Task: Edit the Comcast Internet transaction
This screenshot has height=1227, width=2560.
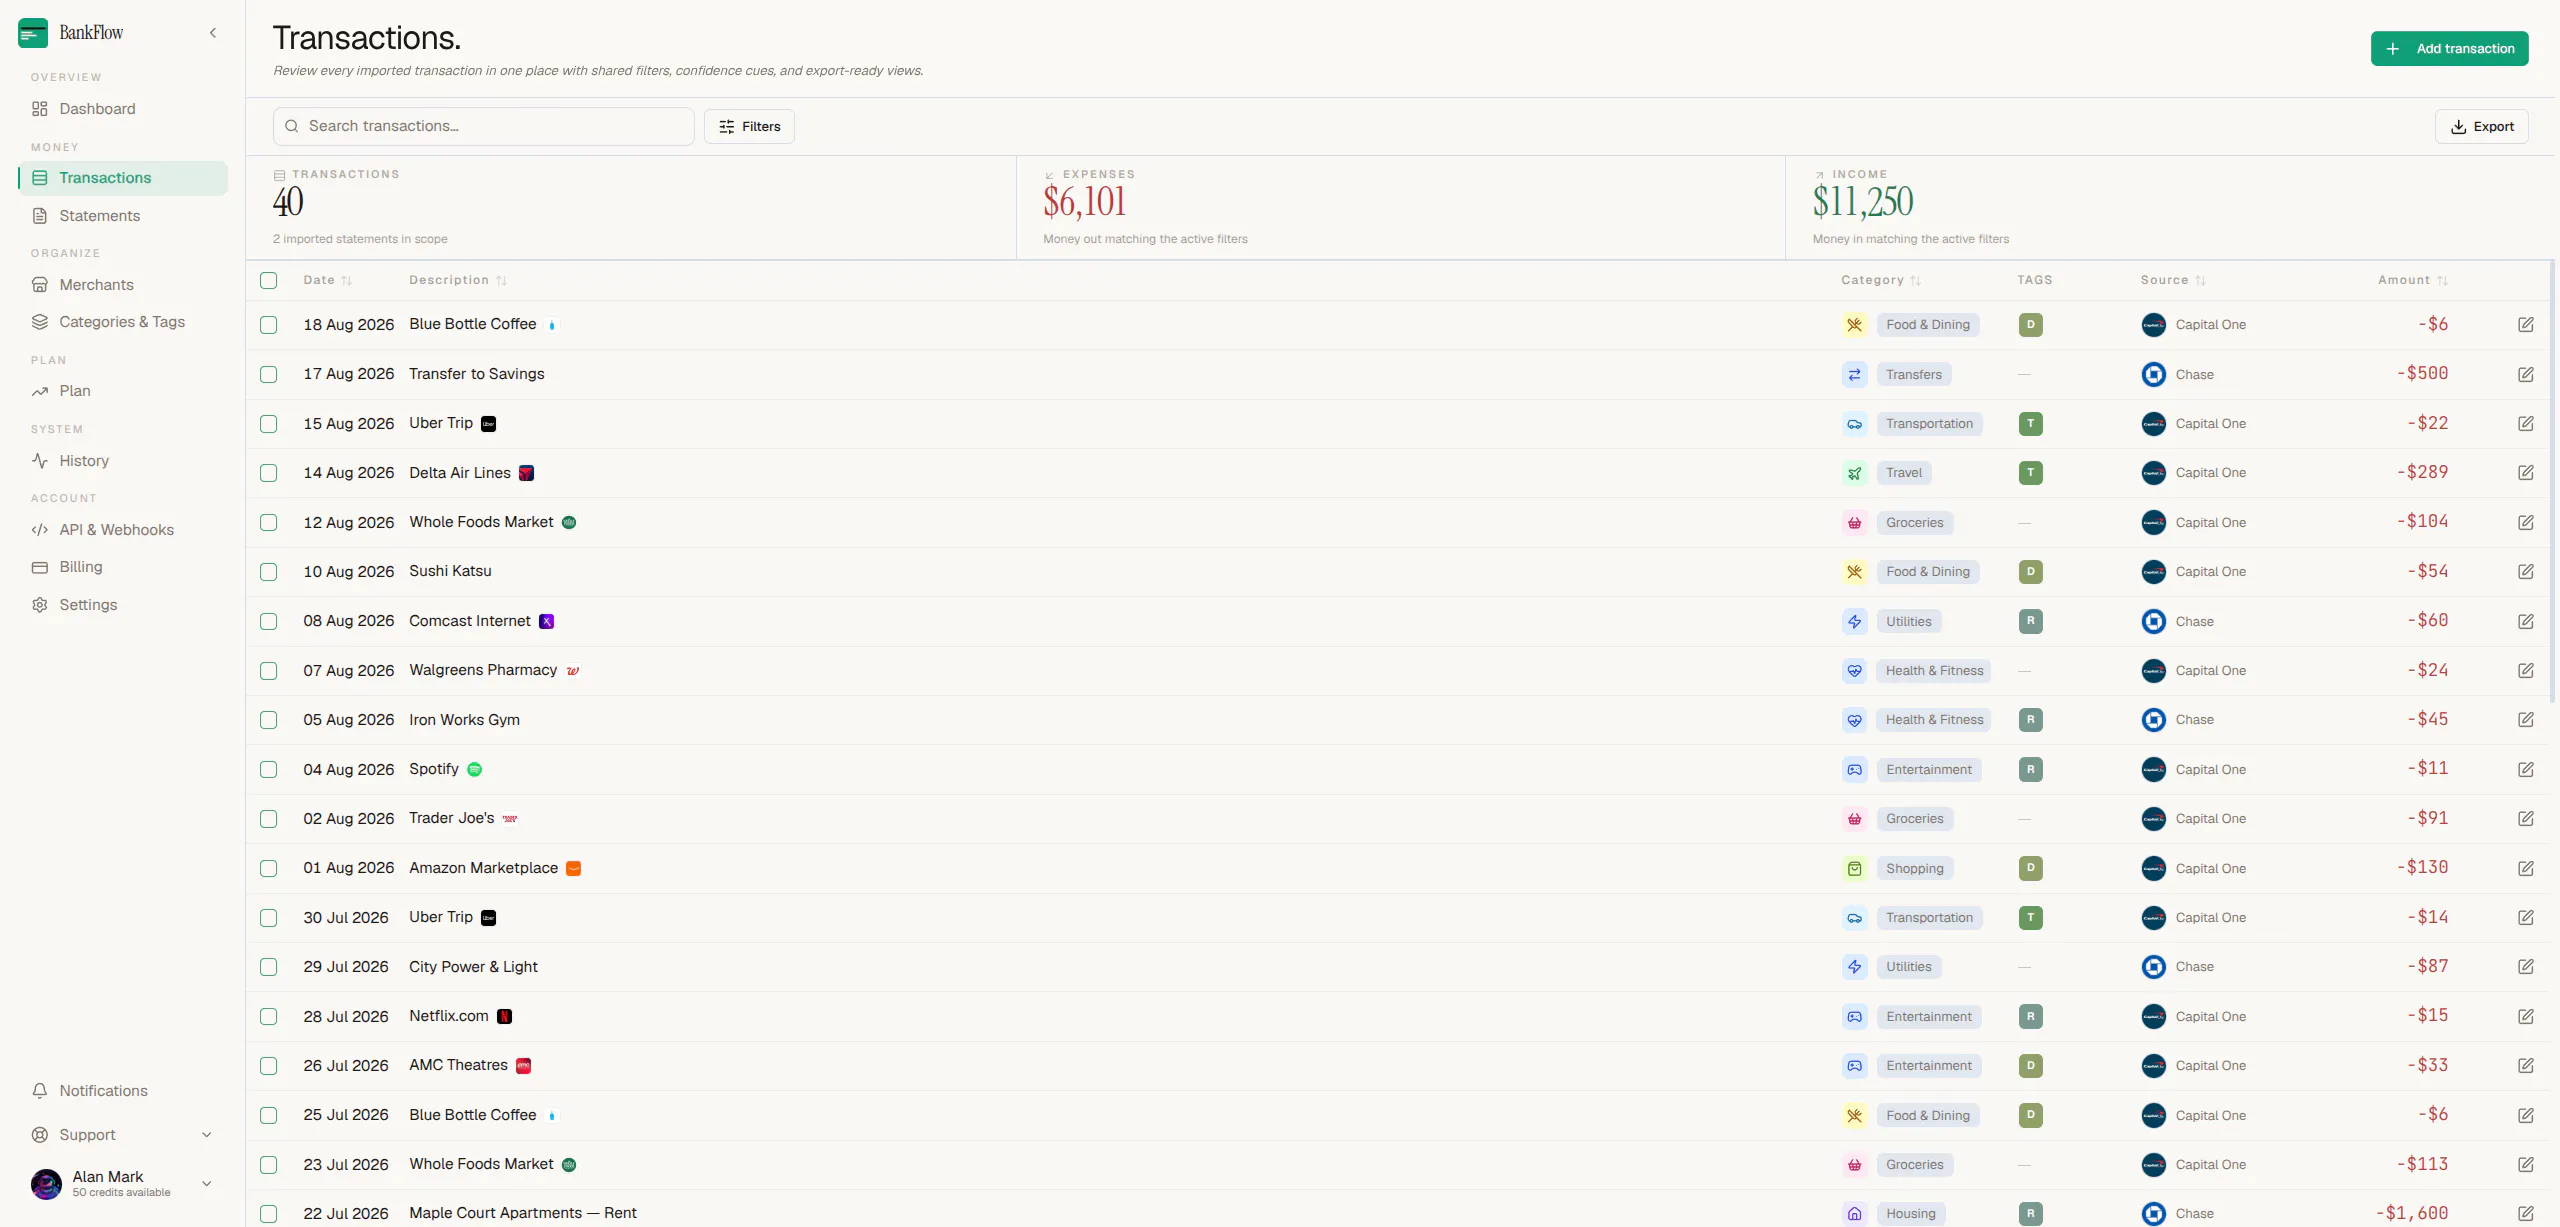Action: 2525,621
